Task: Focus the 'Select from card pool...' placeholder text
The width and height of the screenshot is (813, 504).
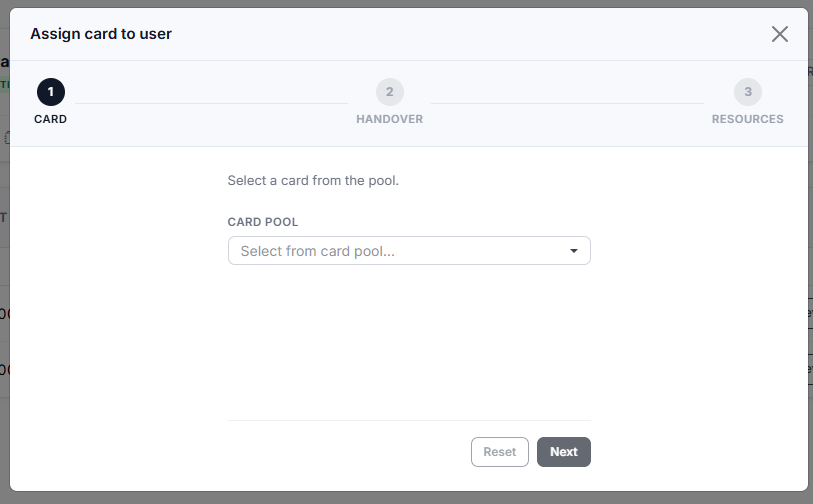Action: tap(317, 251)
